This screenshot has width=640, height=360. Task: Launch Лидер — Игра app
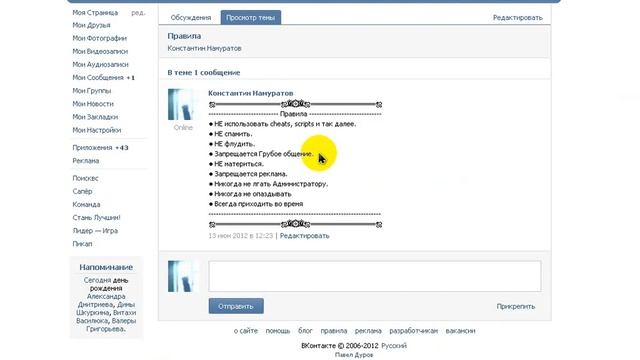pos(95,231)
